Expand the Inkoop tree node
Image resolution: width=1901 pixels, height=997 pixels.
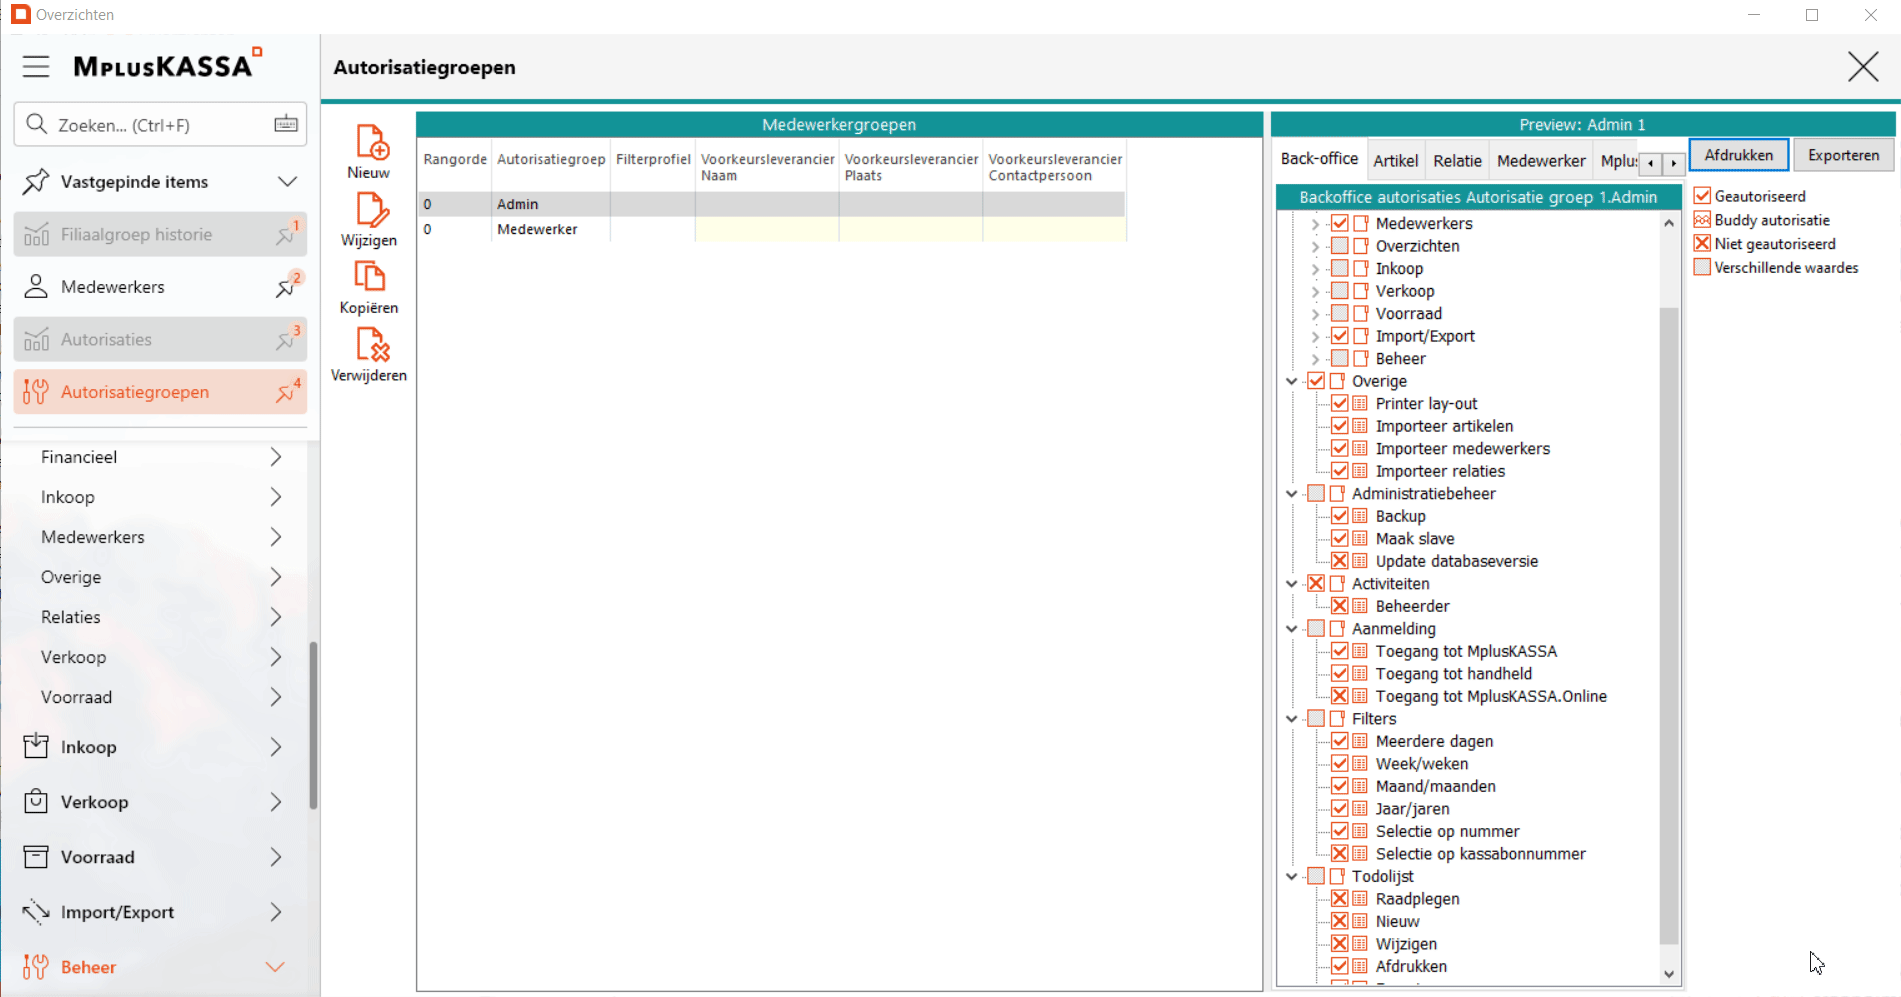1315,269
